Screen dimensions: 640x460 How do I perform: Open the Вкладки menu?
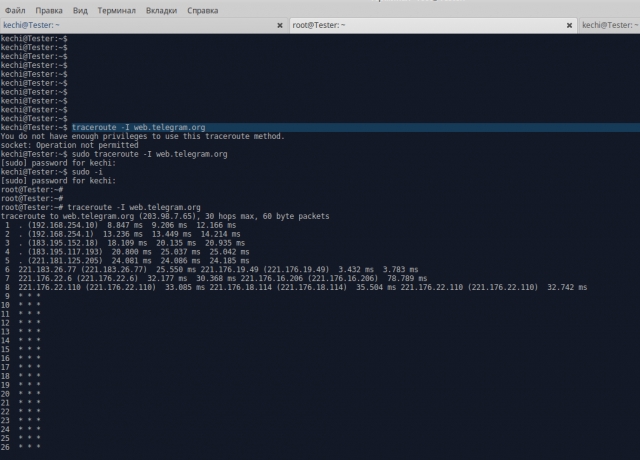[x=161, y=11]
